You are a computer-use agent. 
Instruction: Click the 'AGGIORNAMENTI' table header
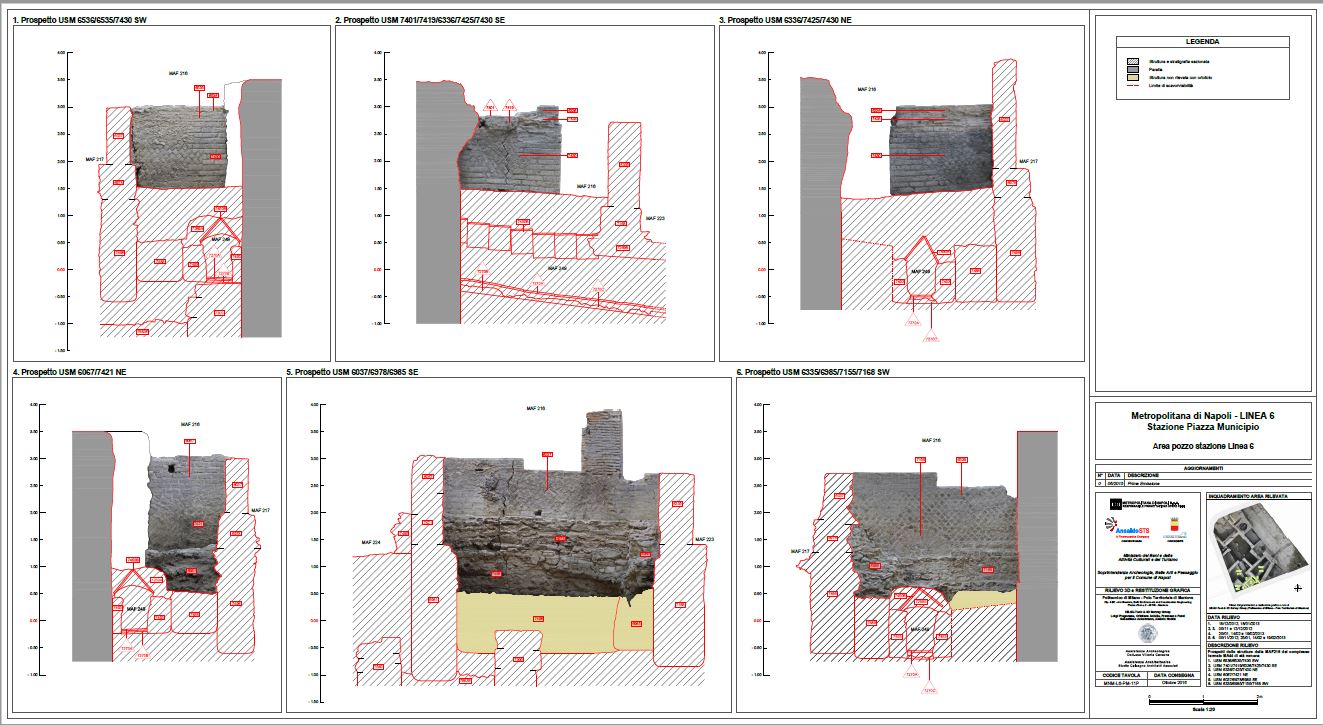tap(1201, 466)
